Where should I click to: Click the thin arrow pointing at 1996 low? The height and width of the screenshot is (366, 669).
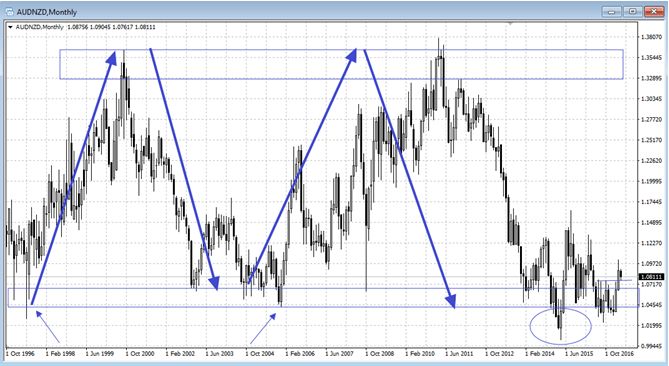pos(48,327)
